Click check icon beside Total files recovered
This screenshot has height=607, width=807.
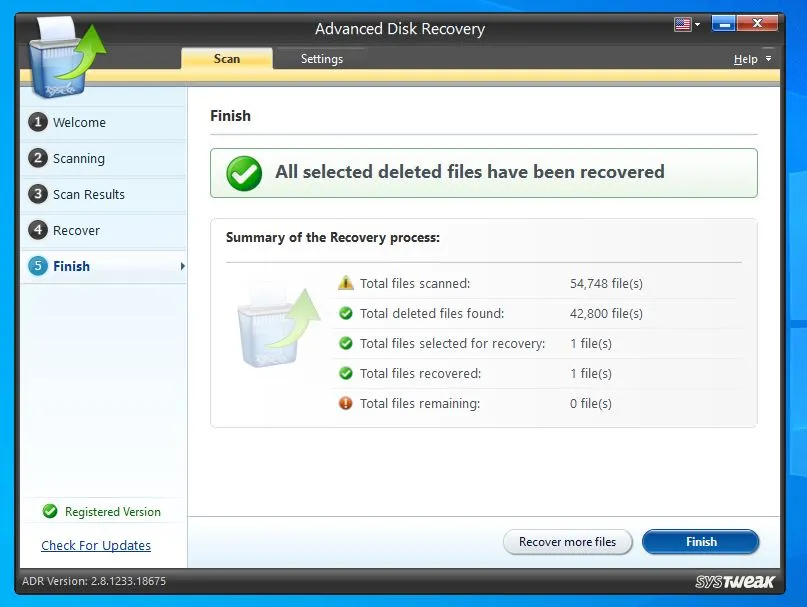[346, 373]
